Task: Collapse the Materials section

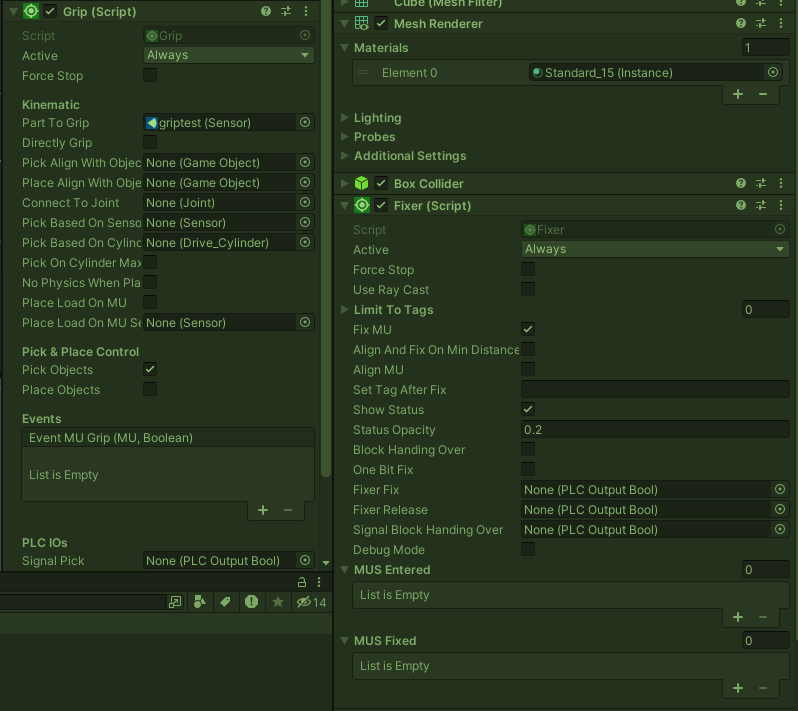Action: point(345,47)
